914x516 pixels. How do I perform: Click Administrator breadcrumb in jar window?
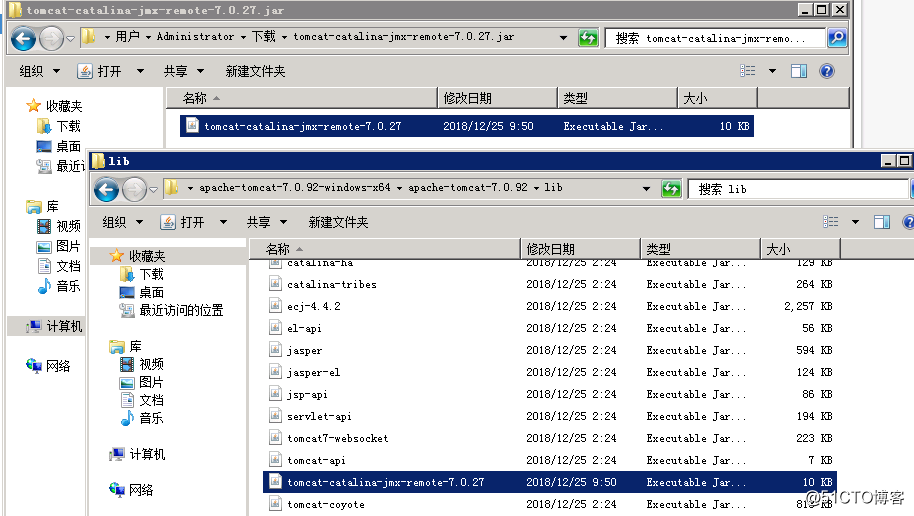point(195,37)
